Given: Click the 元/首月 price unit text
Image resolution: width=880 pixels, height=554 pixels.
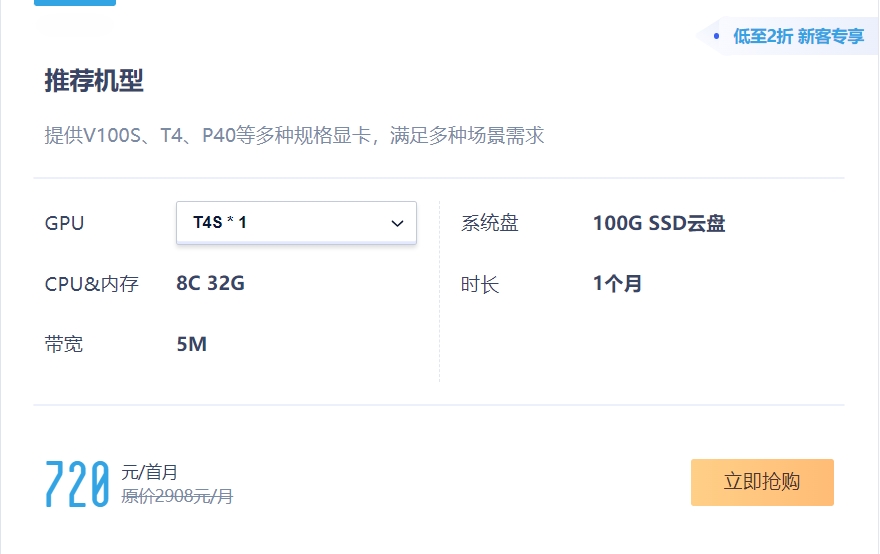Looking at the screenshot, I should click(x=149, y=473).
